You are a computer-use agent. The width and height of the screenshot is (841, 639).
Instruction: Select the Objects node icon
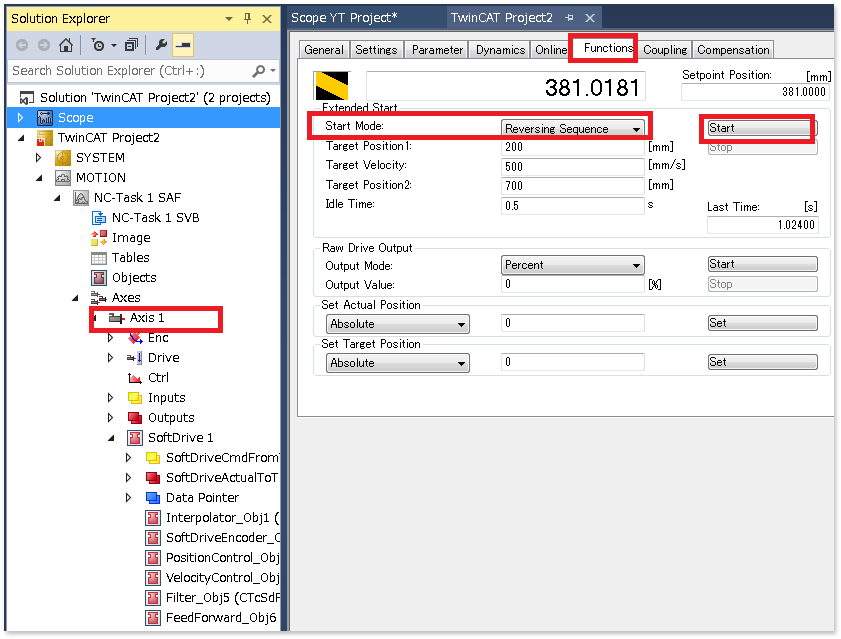coord(99,278)
